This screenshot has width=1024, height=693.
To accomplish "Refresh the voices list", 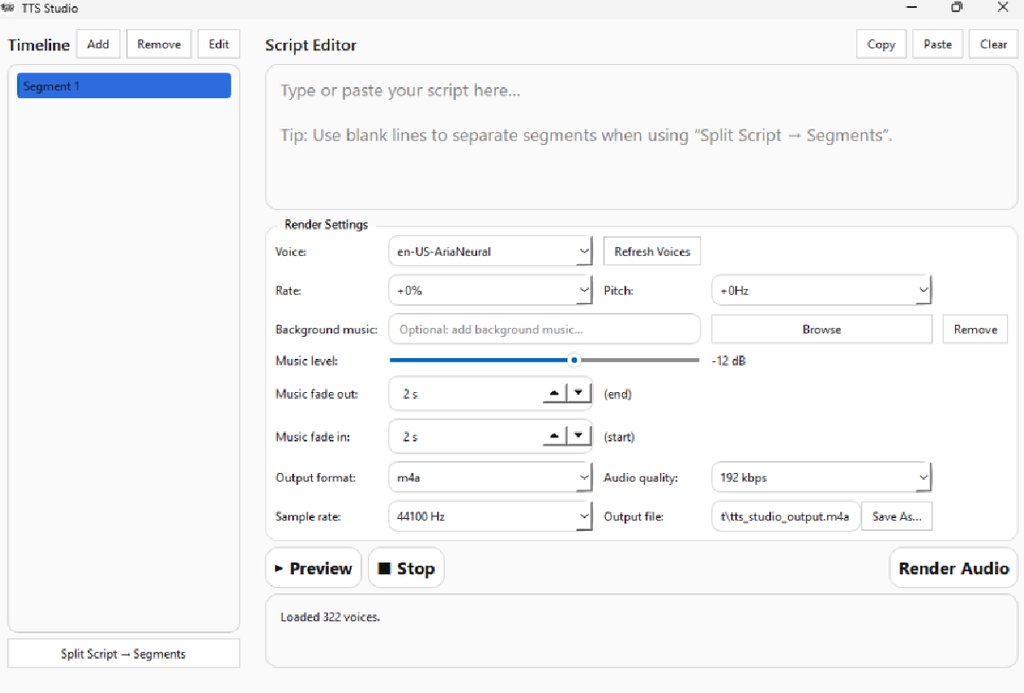I will 652,252.
